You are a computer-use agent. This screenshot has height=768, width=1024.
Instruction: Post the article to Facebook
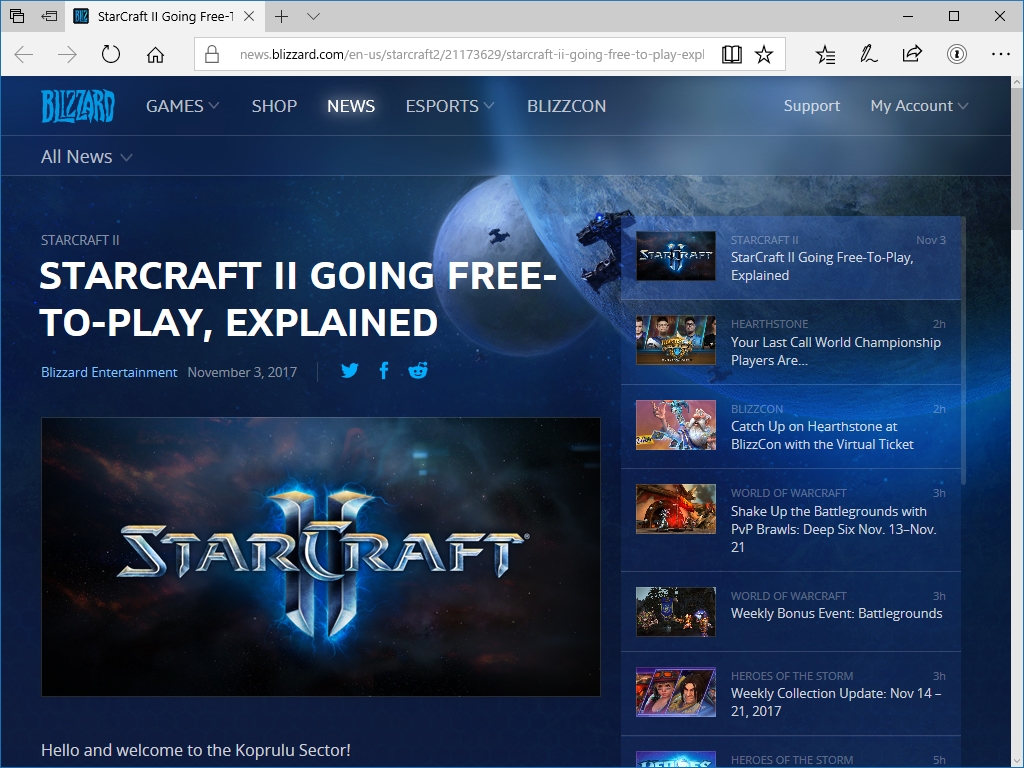[383, 370]
